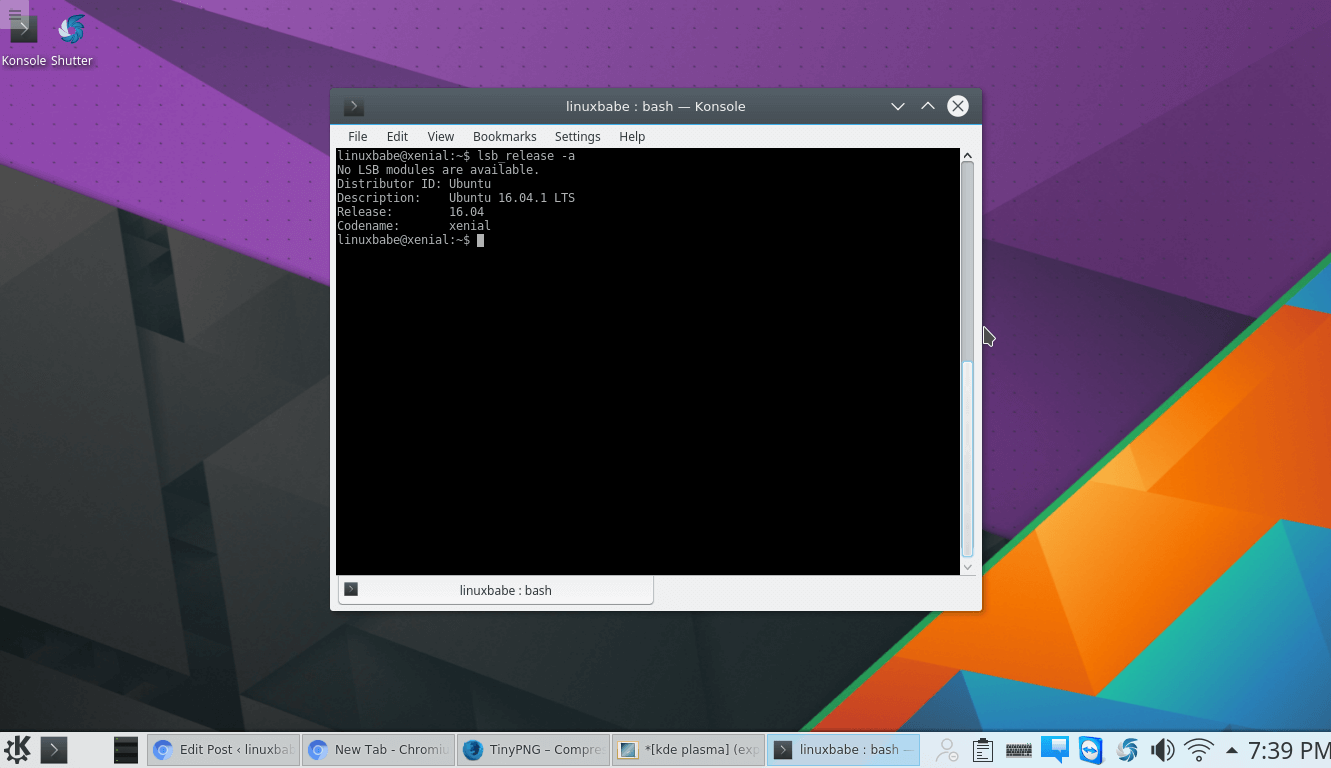Click the Konsole launcher in the panel

coord(54,750)
